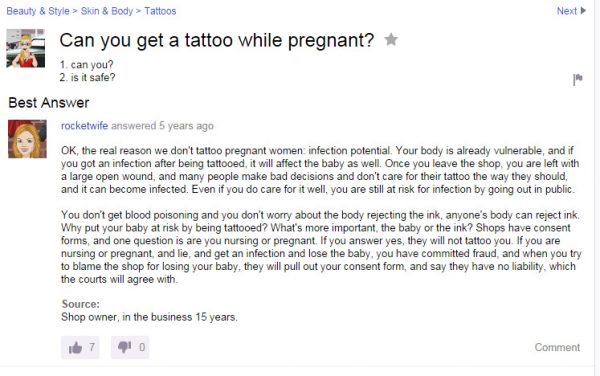Click the star icon beside question title
This screenshot has height=376, width=600.
click(x=391, y=39)
